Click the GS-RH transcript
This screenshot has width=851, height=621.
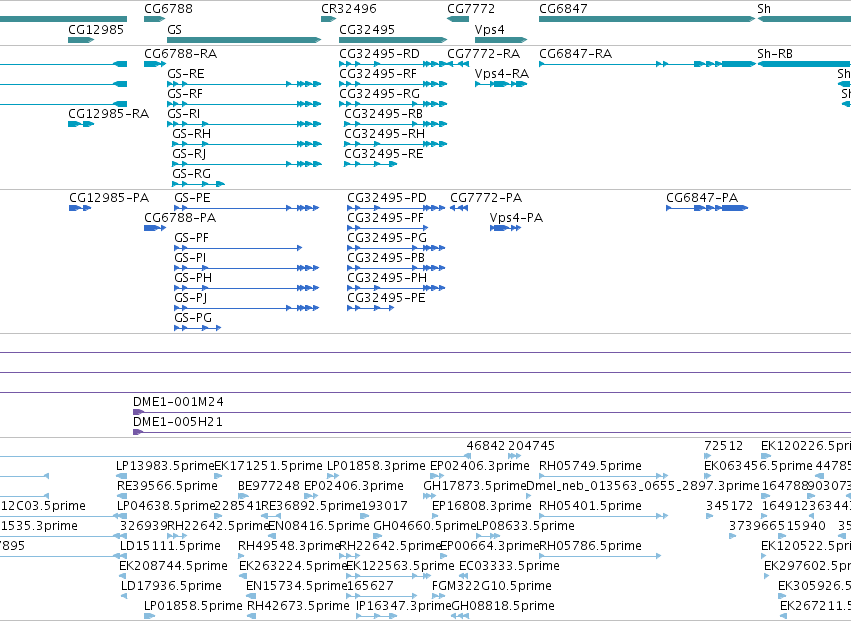click(247, 144)
